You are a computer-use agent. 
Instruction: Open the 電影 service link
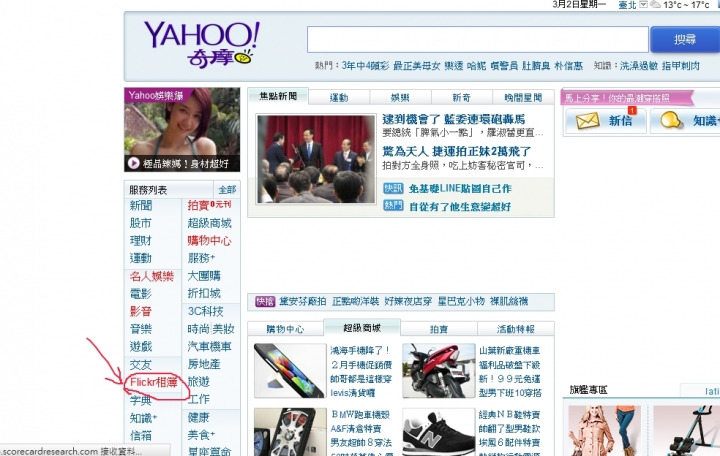tap(141, 293)
